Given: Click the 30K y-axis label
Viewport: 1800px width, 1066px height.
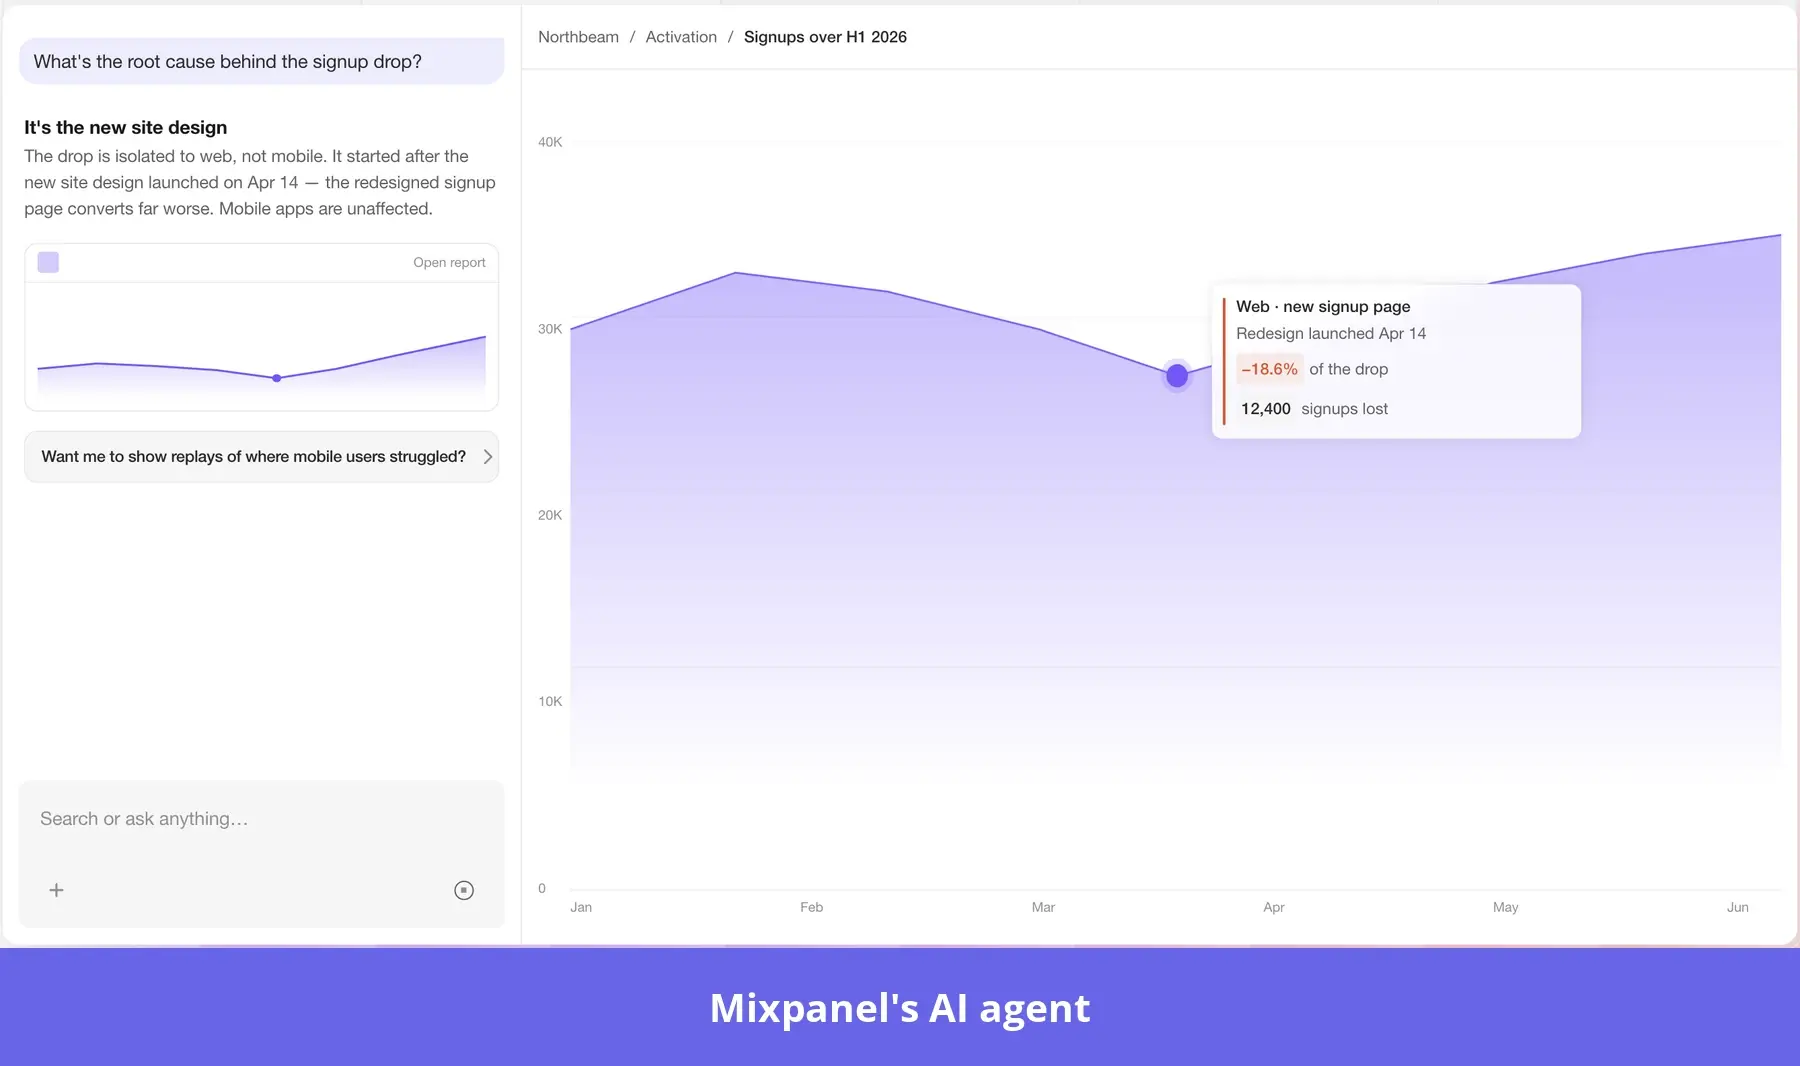Looking at the screenshot, I should tap(550, 329).
